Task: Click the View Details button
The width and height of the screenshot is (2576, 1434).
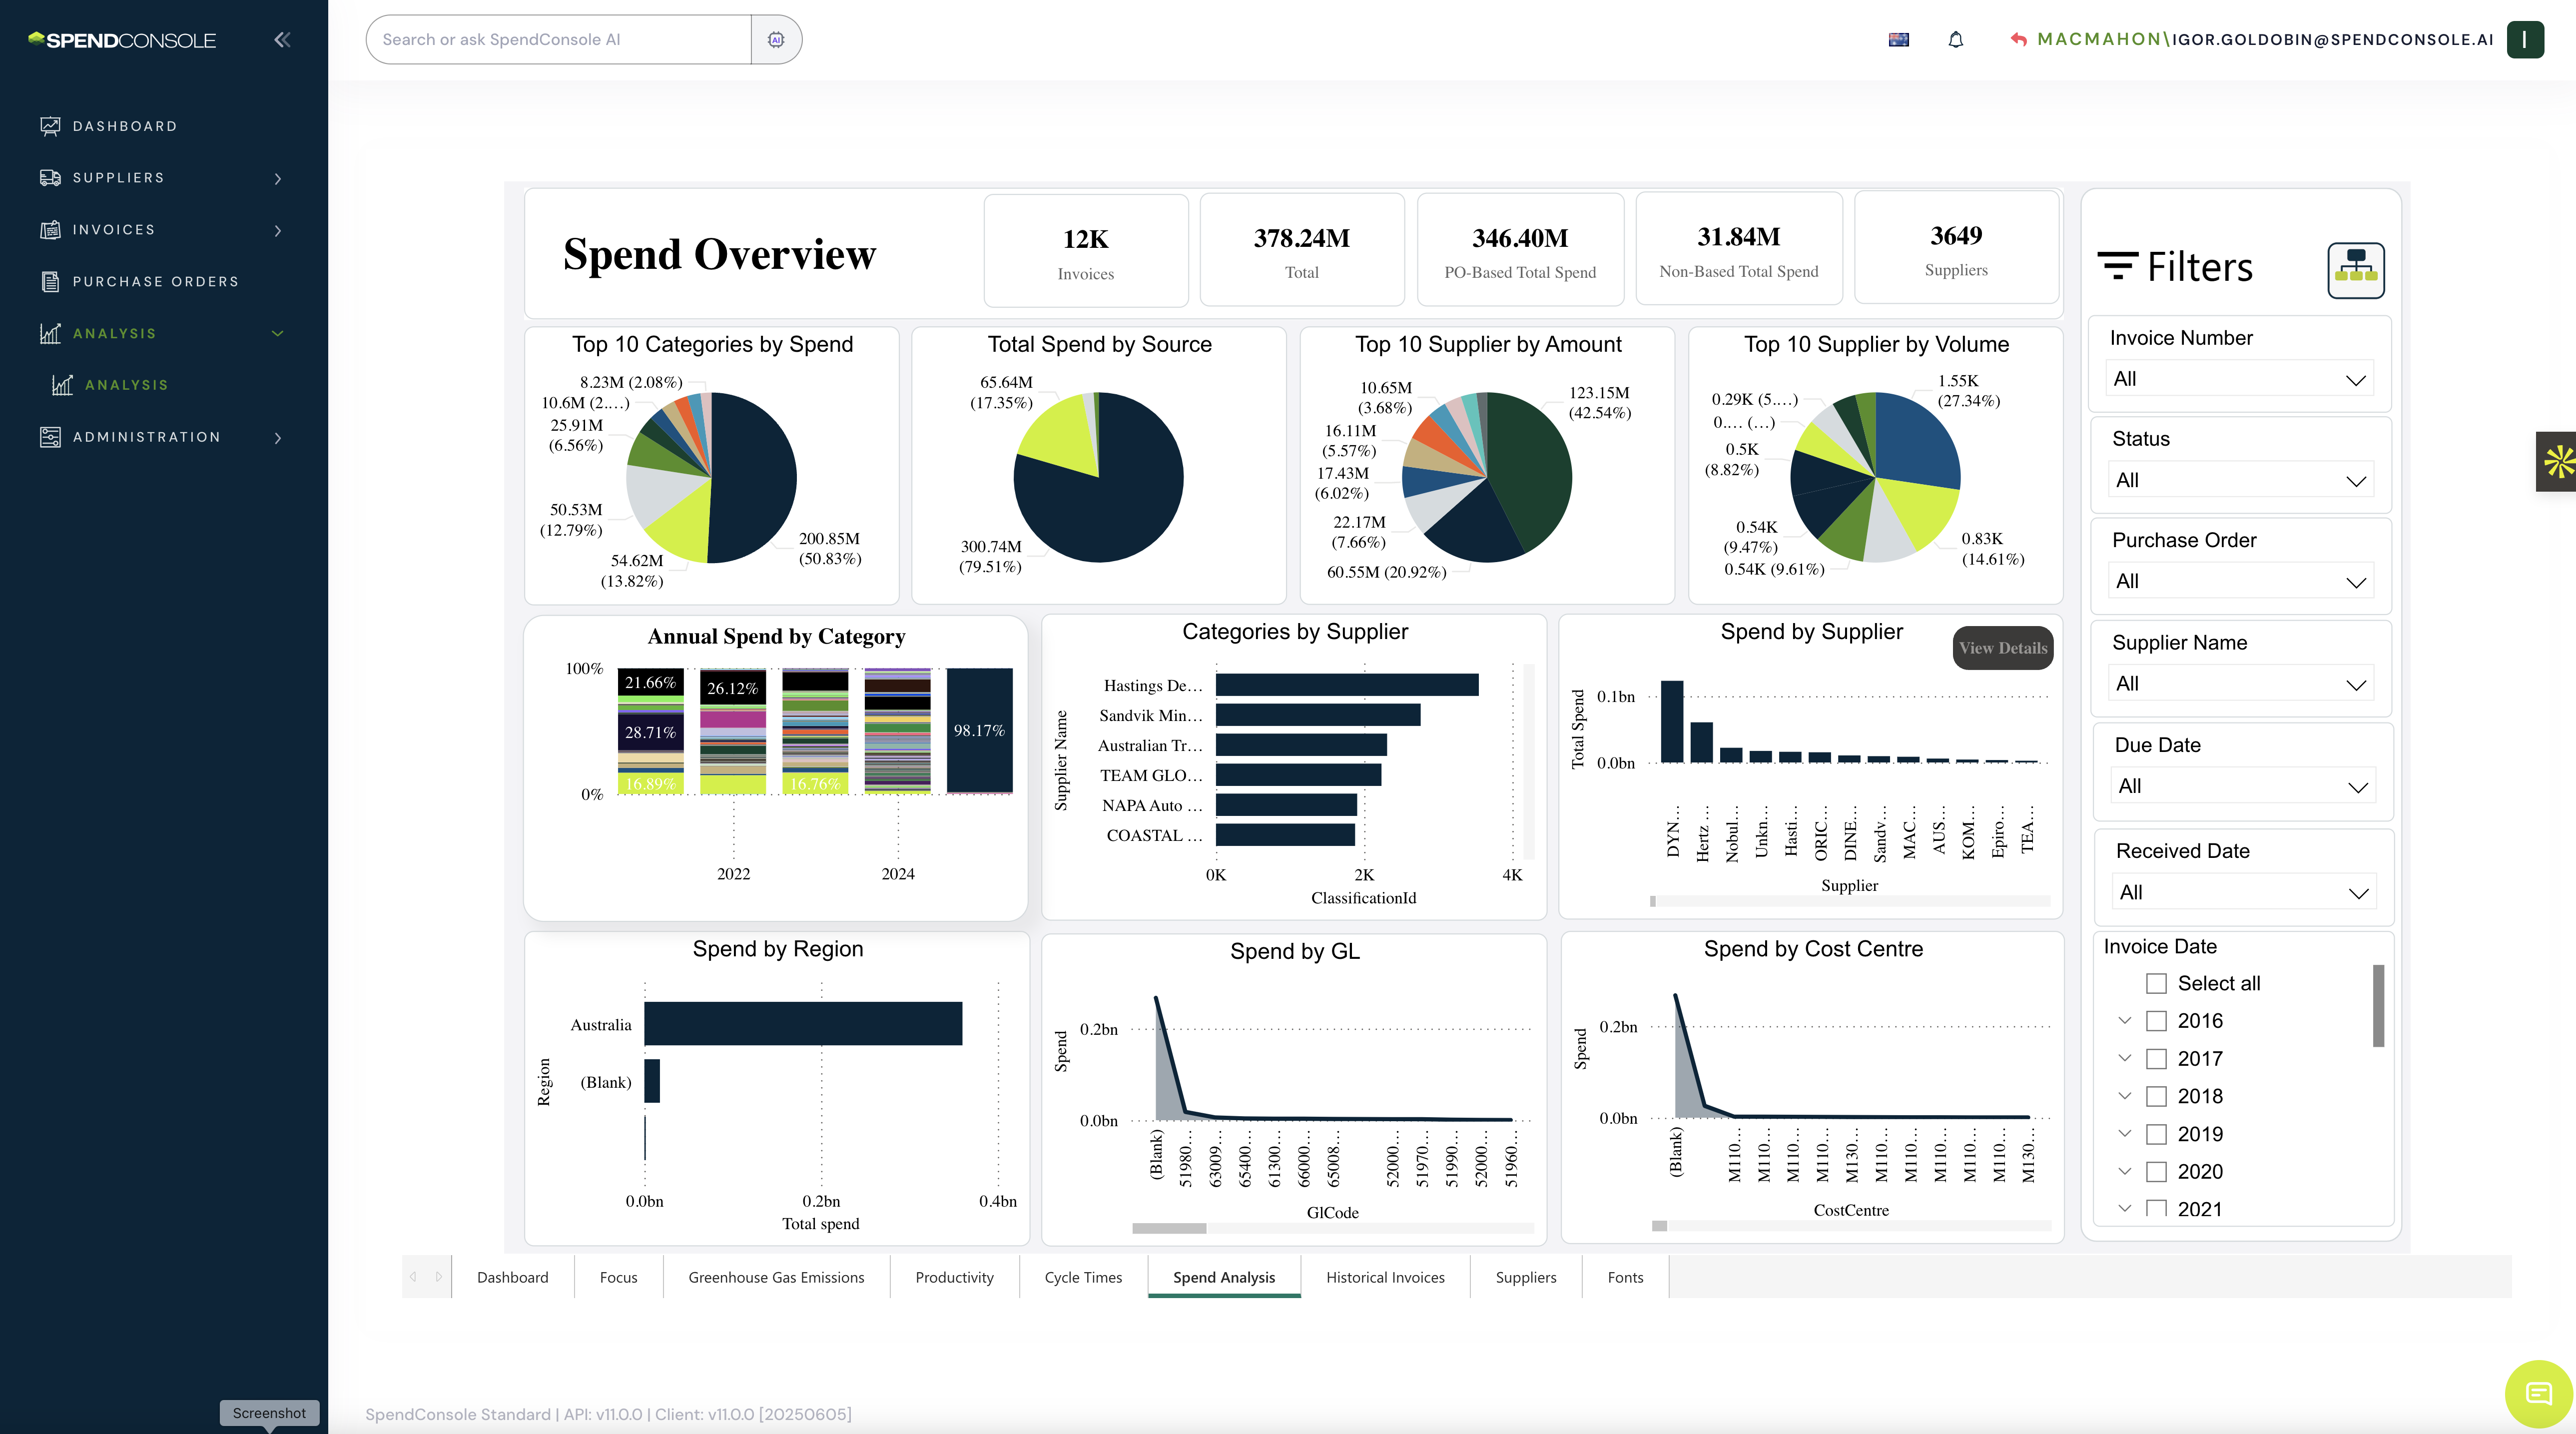Action: [2002, 648]
